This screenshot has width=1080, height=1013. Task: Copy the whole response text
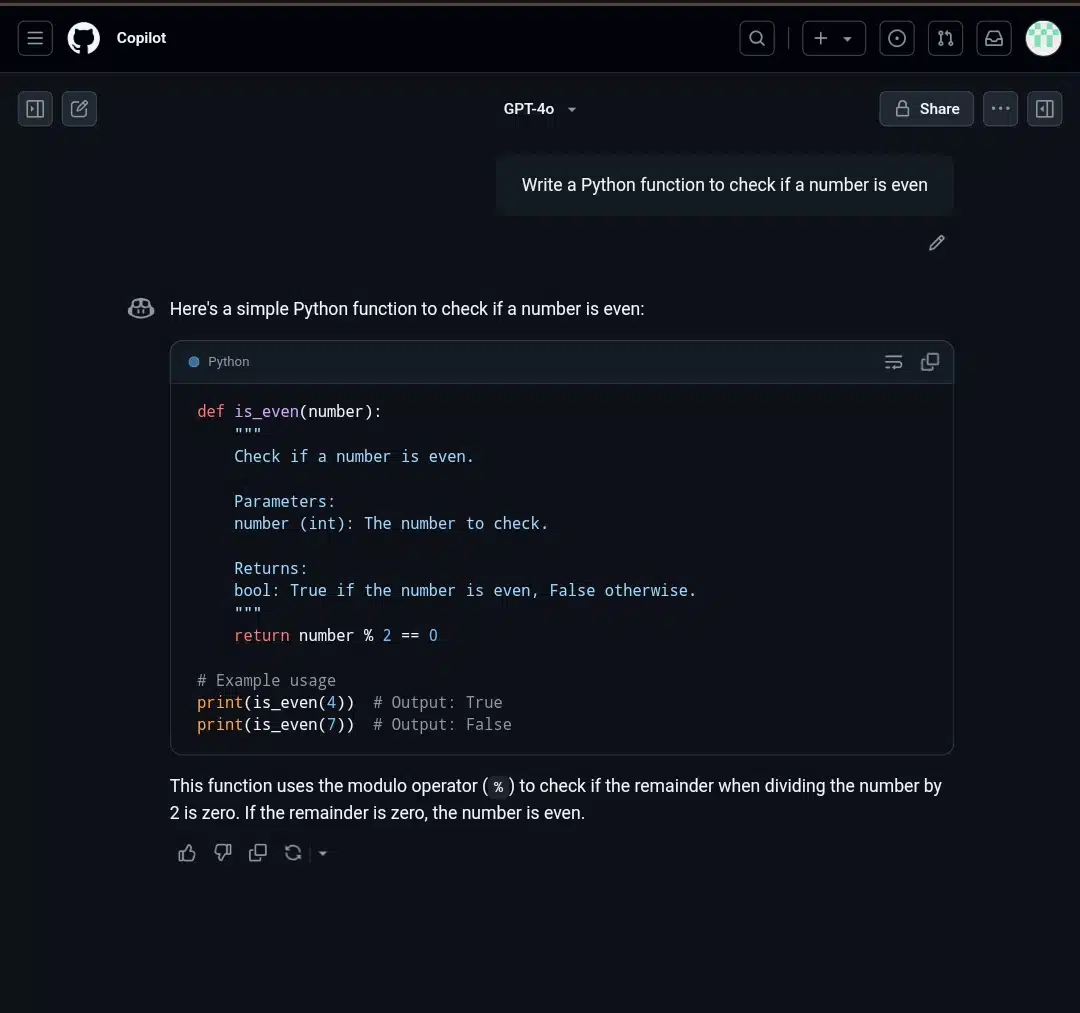258,853
